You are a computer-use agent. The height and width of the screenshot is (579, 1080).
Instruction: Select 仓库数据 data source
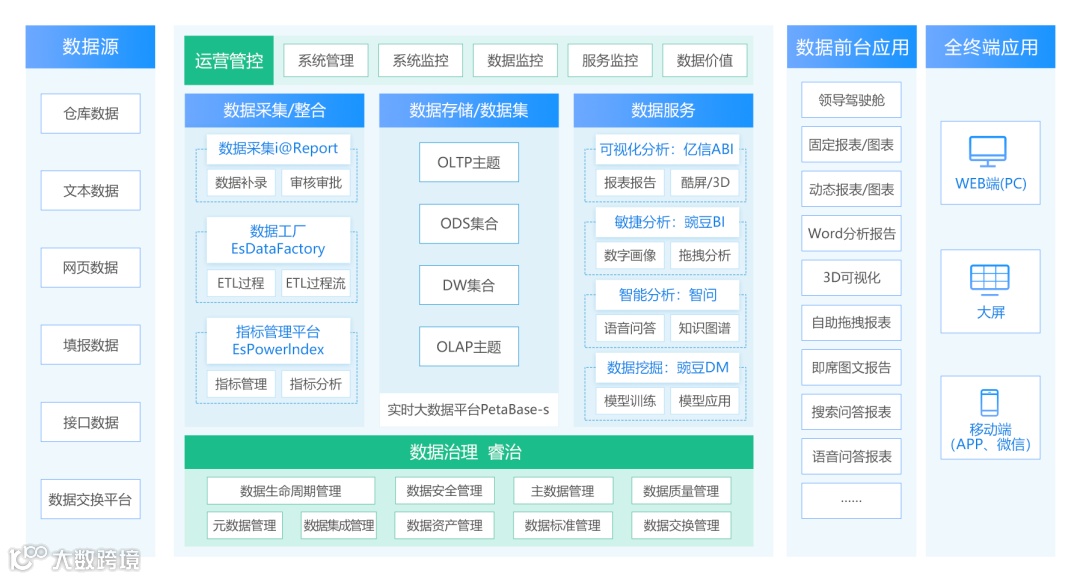coord(90,114)
